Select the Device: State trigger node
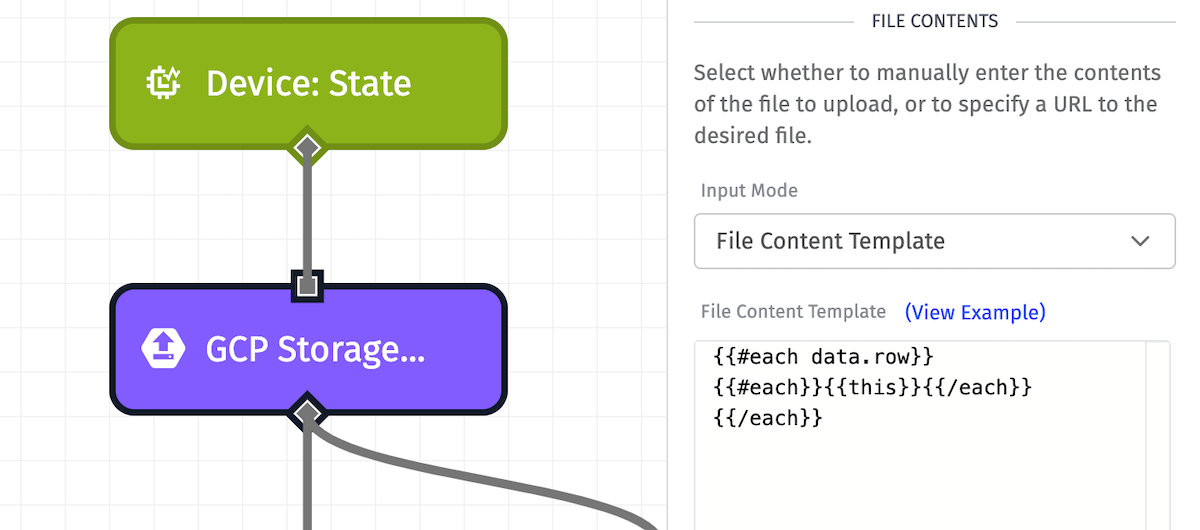This screenshot has height=530, width=1200. 308,83
